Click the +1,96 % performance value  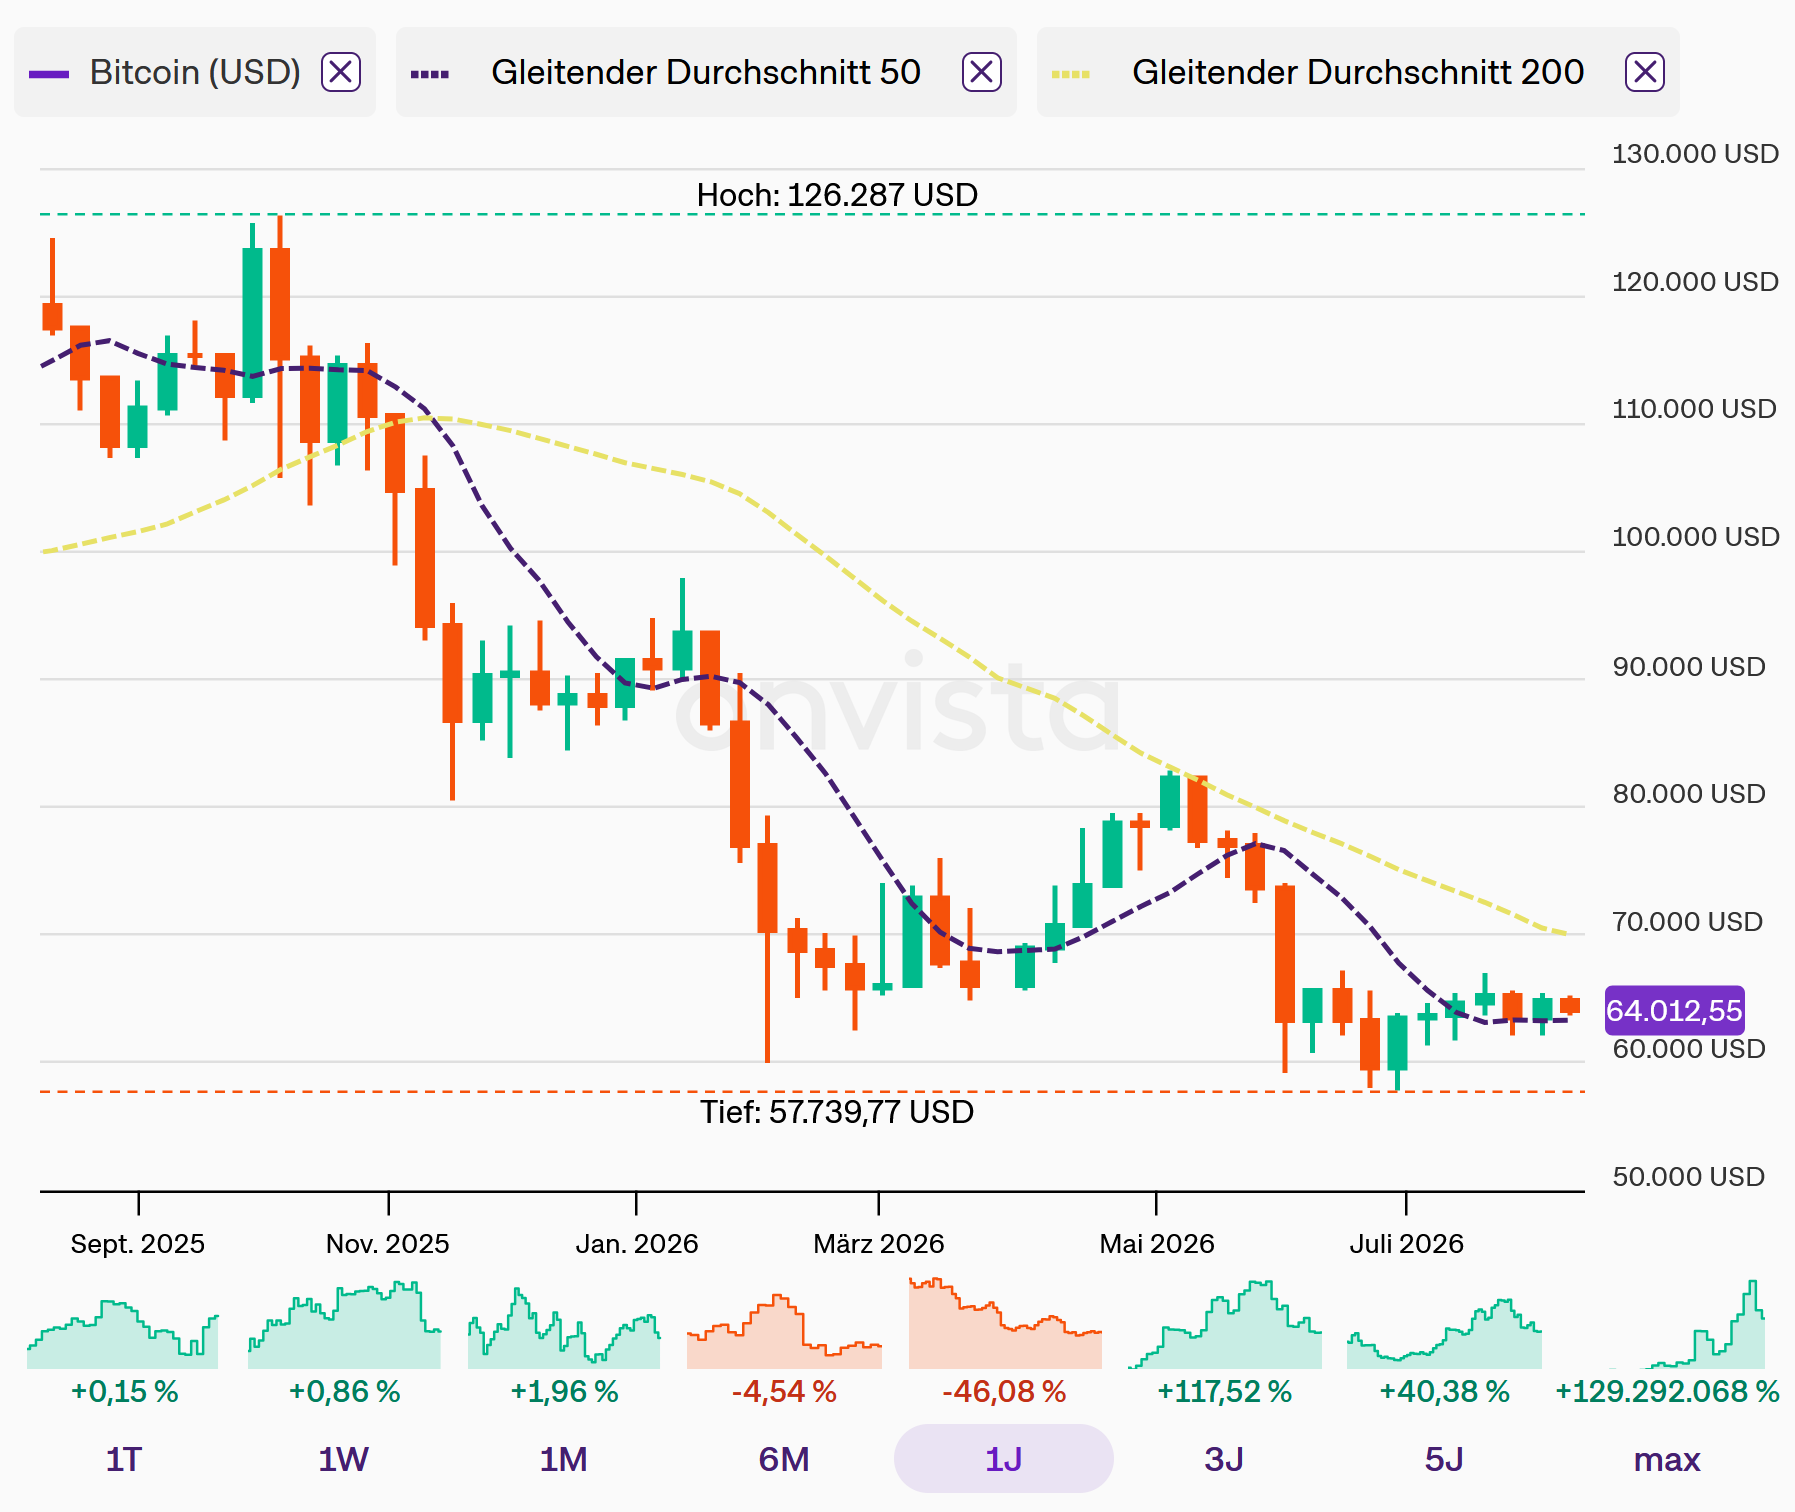click(x=564, y=1391)
